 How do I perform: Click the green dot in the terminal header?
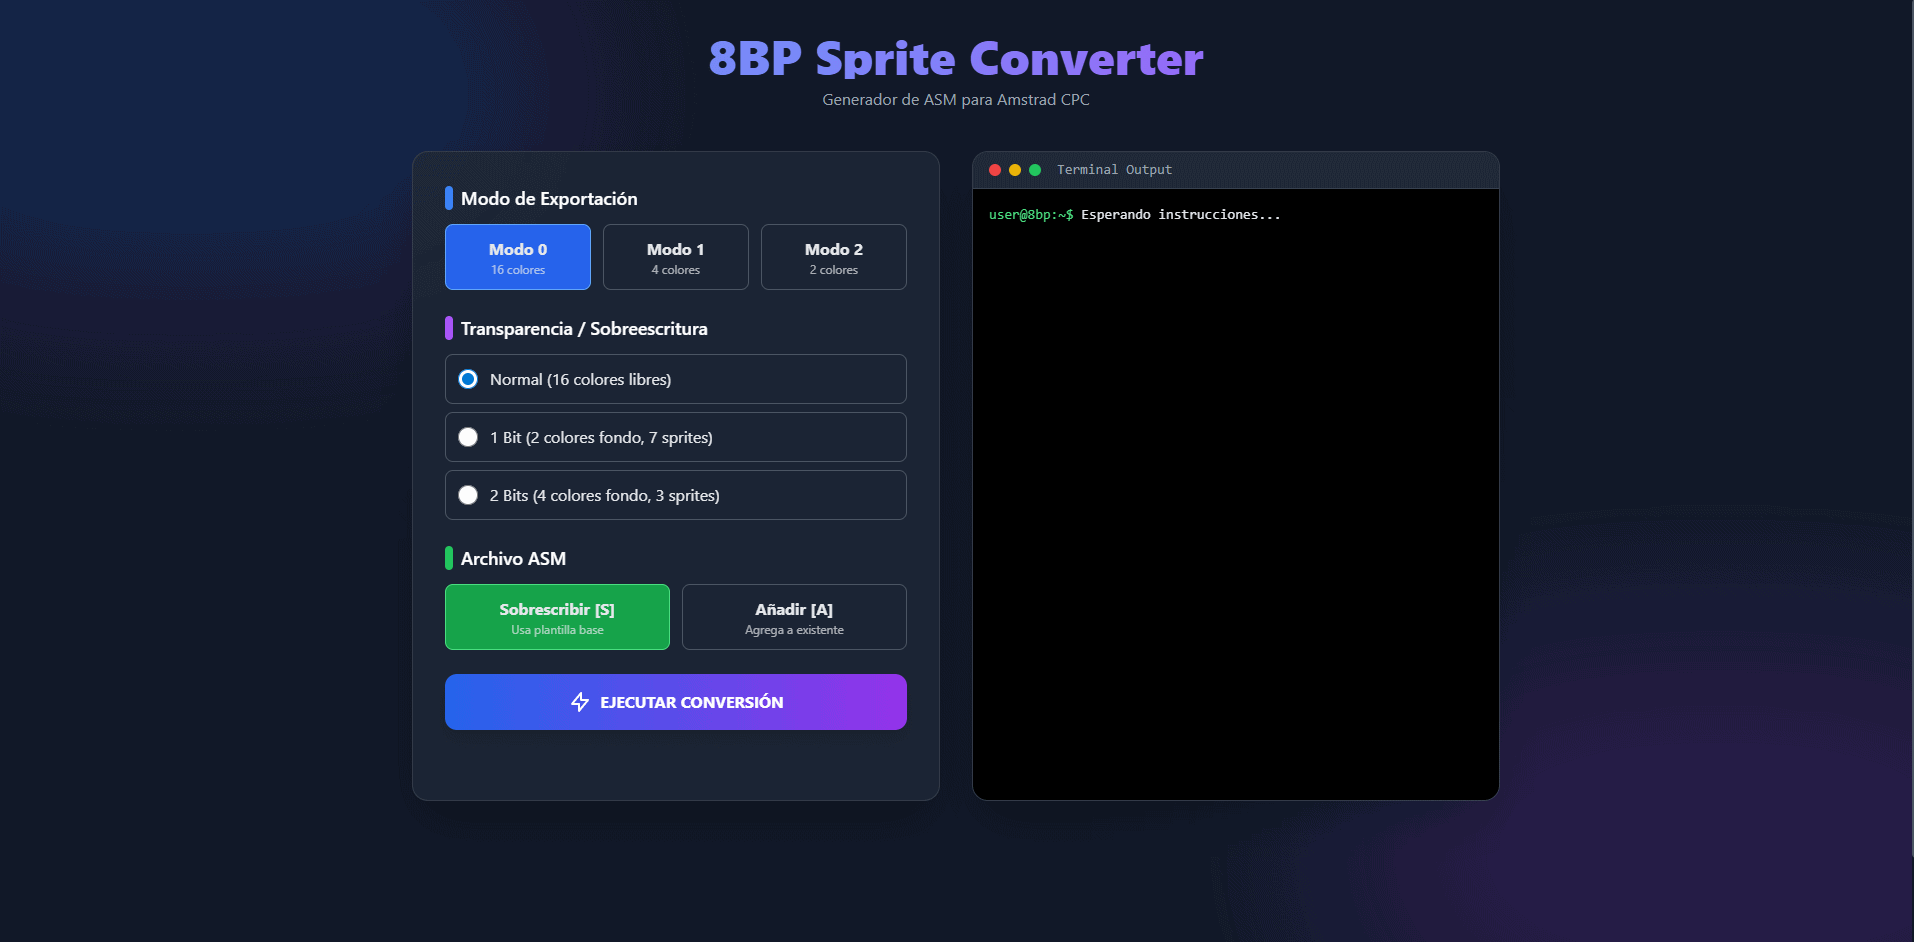[1035, 170]
